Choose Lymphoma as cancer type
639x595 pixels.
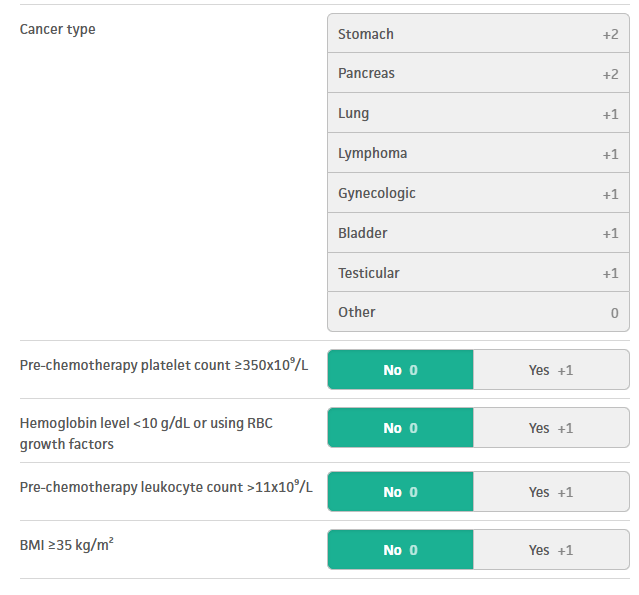pyautogui.click(x=478, y=153)
